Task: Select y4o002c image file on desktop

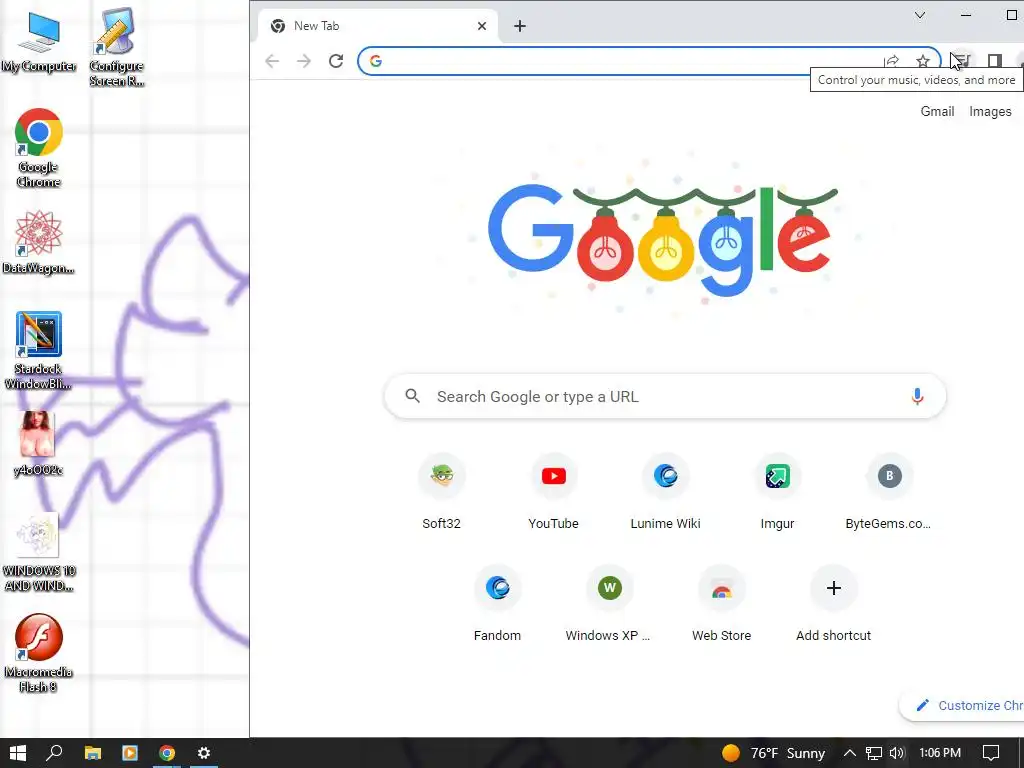Action: pos(39,444)
